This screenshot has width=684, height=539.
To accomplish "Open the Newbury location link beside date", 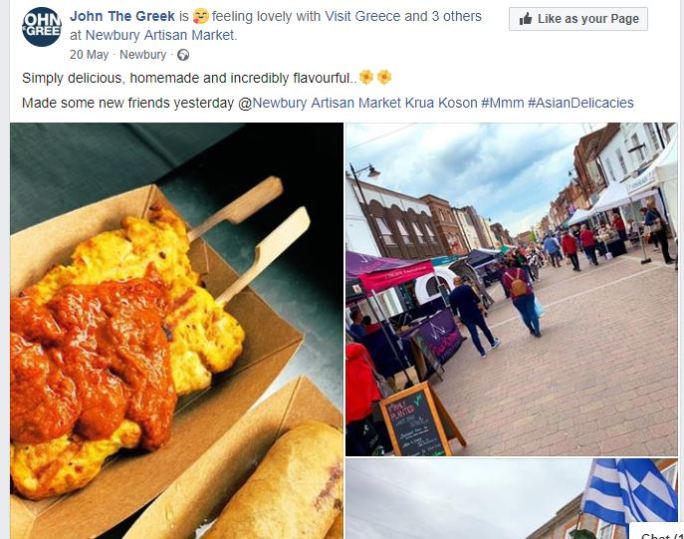I will click(x=143, y=55).
